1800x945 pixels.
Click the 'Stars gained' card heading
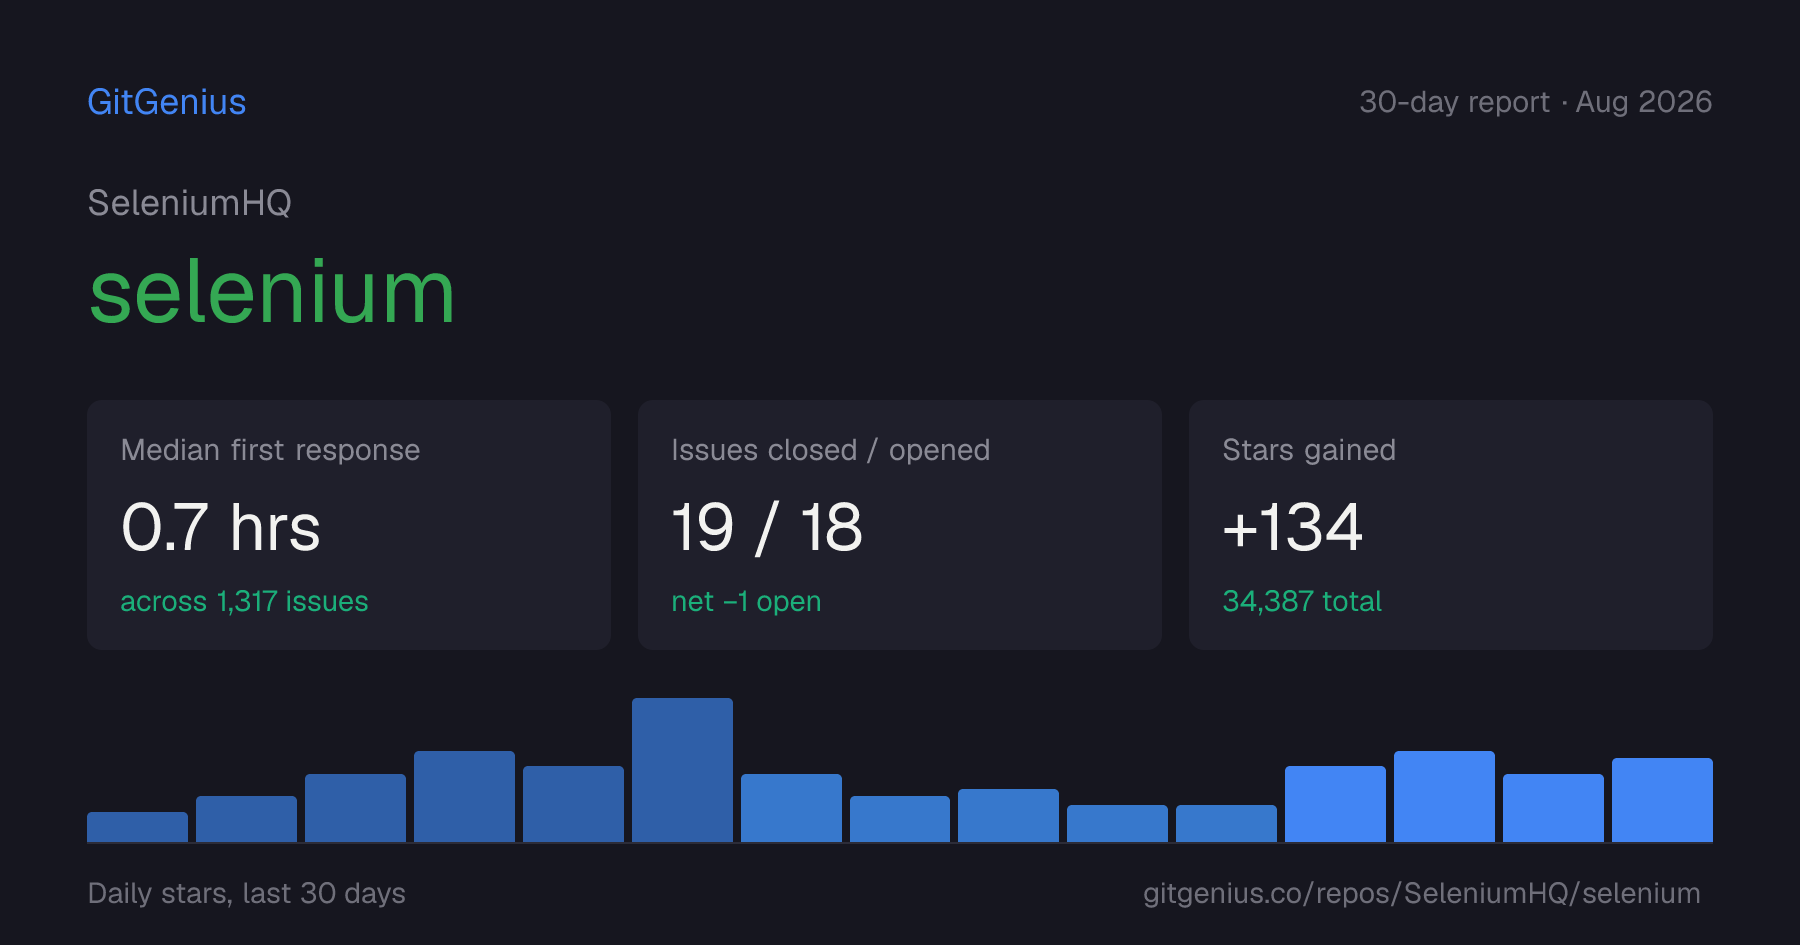pyautogui.click(x=1309, y=450)
